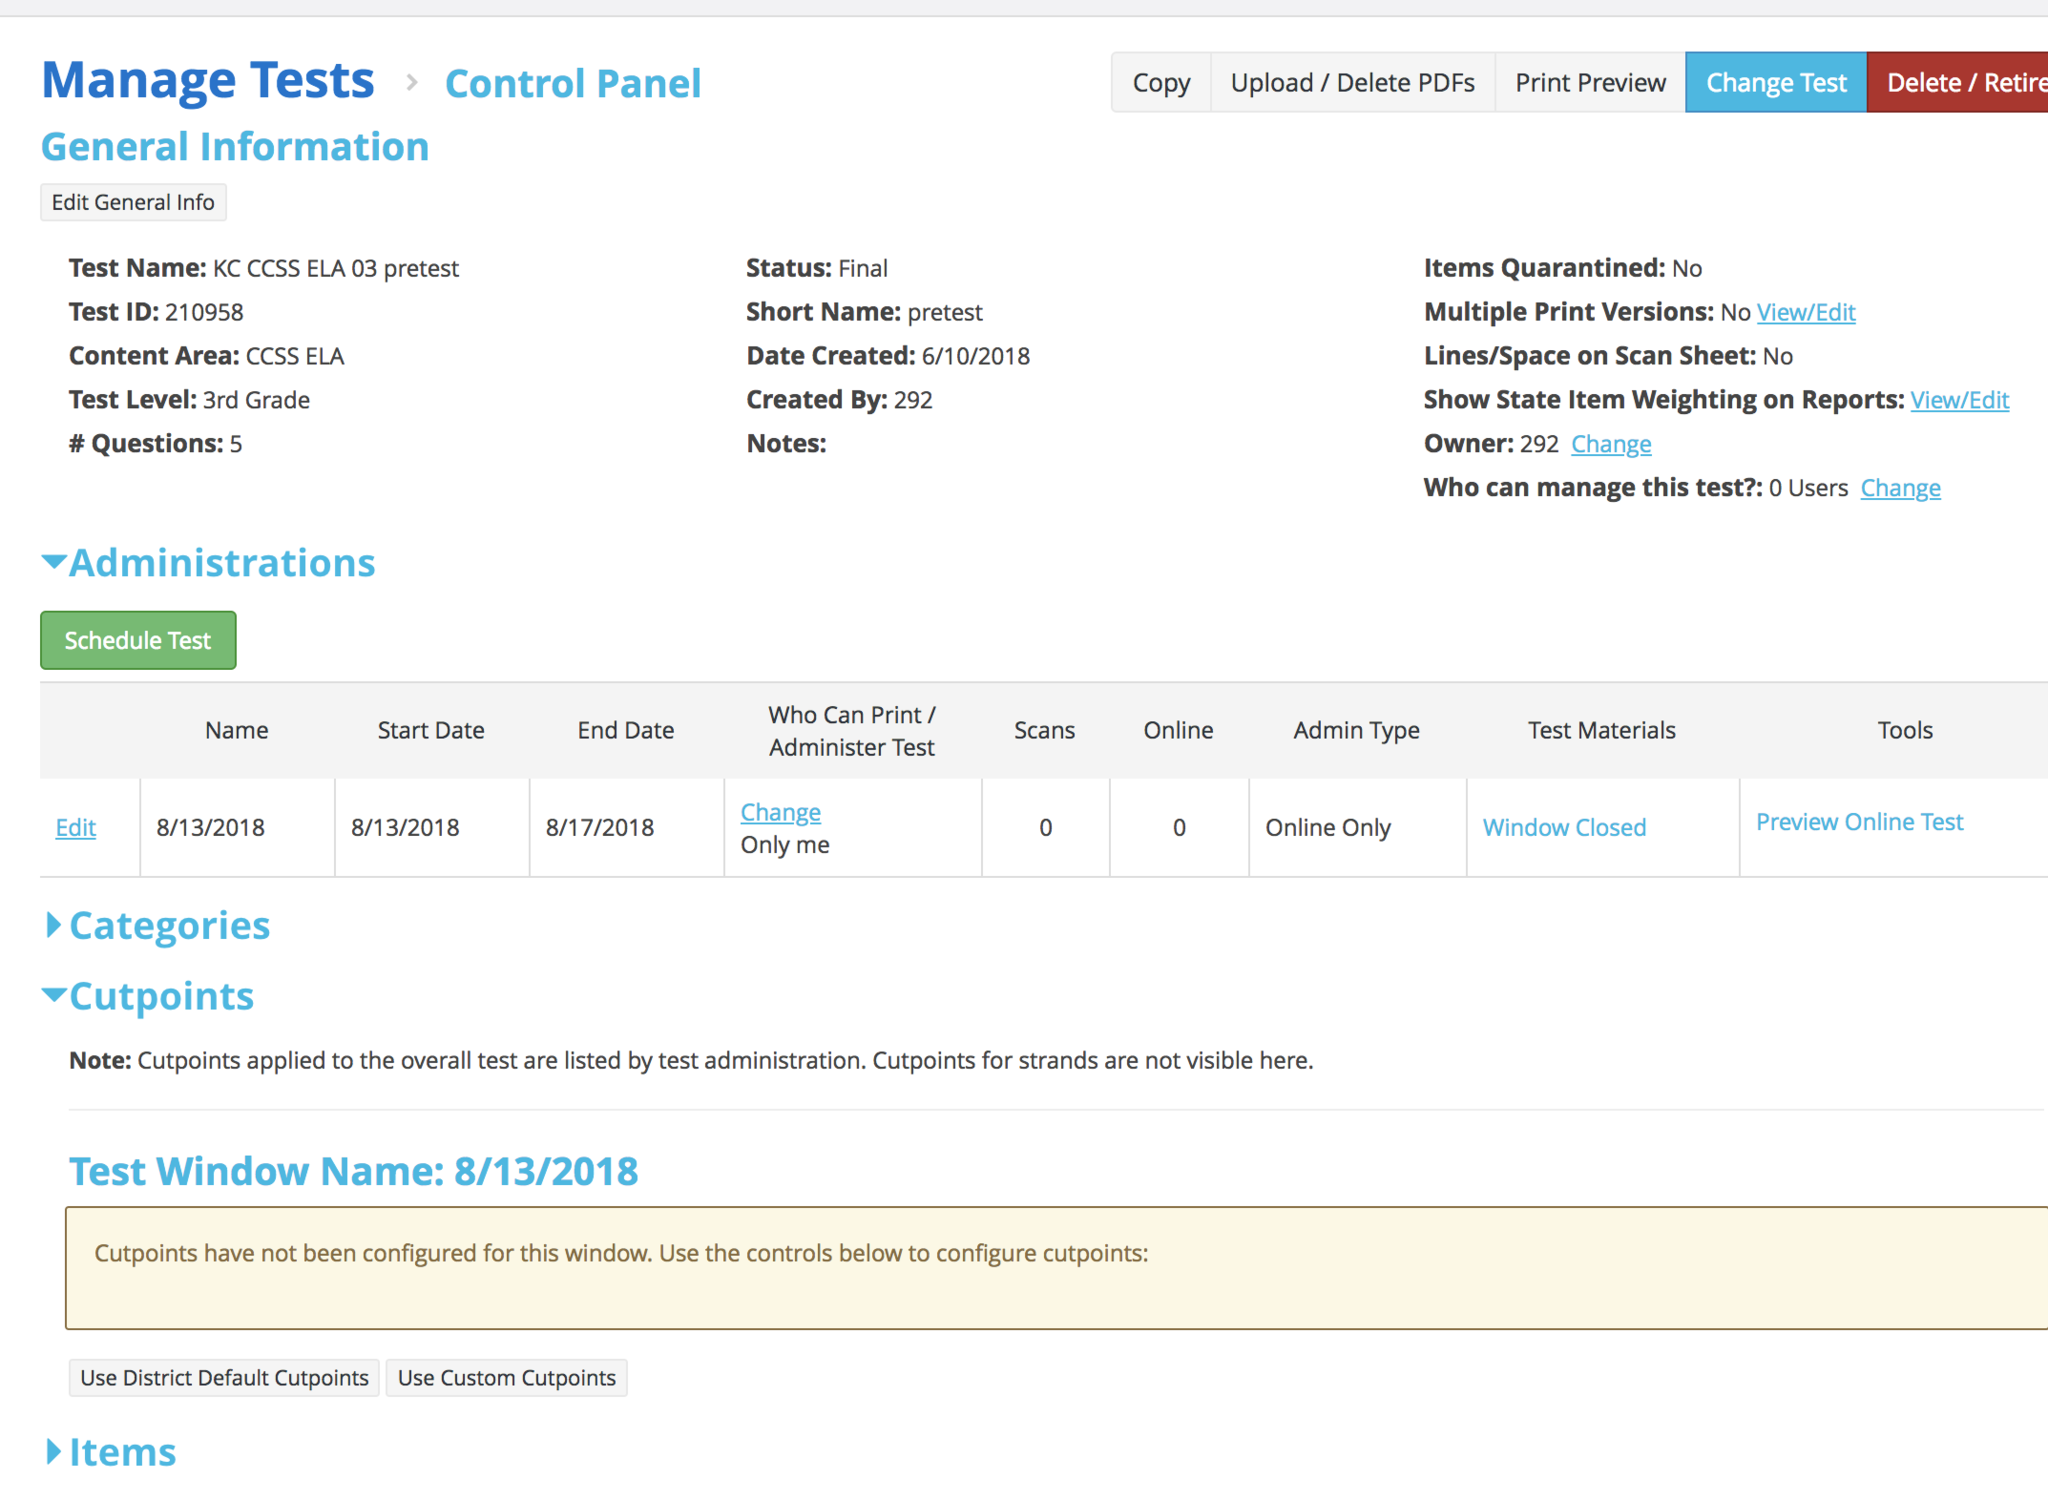Viewport: 2048px width, 1500px height.
Task: Click Edit General Info button
Action: point(133,202)
